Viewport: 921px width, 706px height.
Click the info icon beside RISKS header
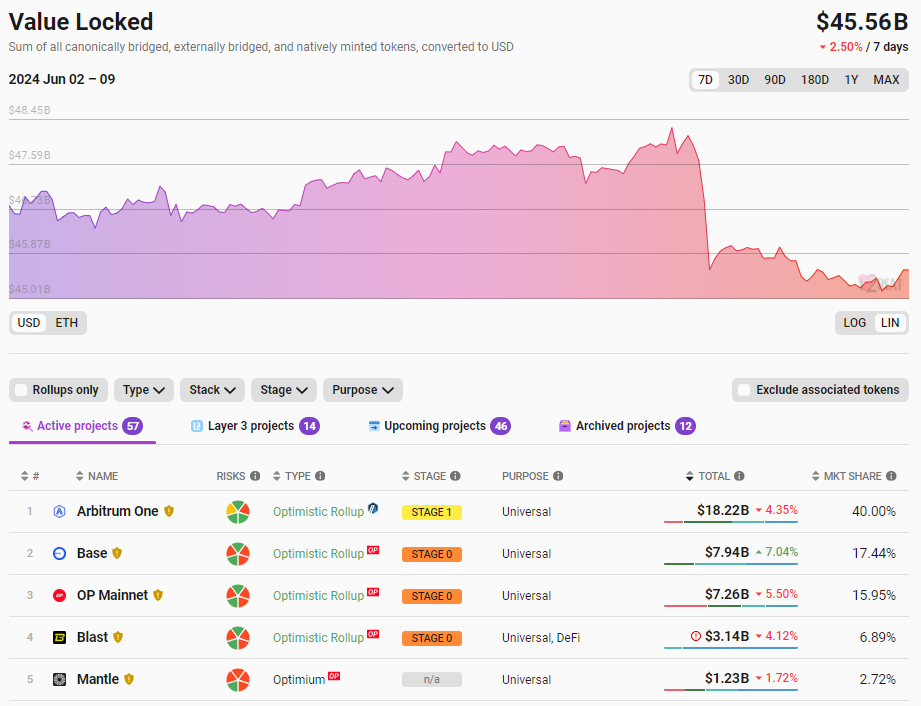pos(255,476)
